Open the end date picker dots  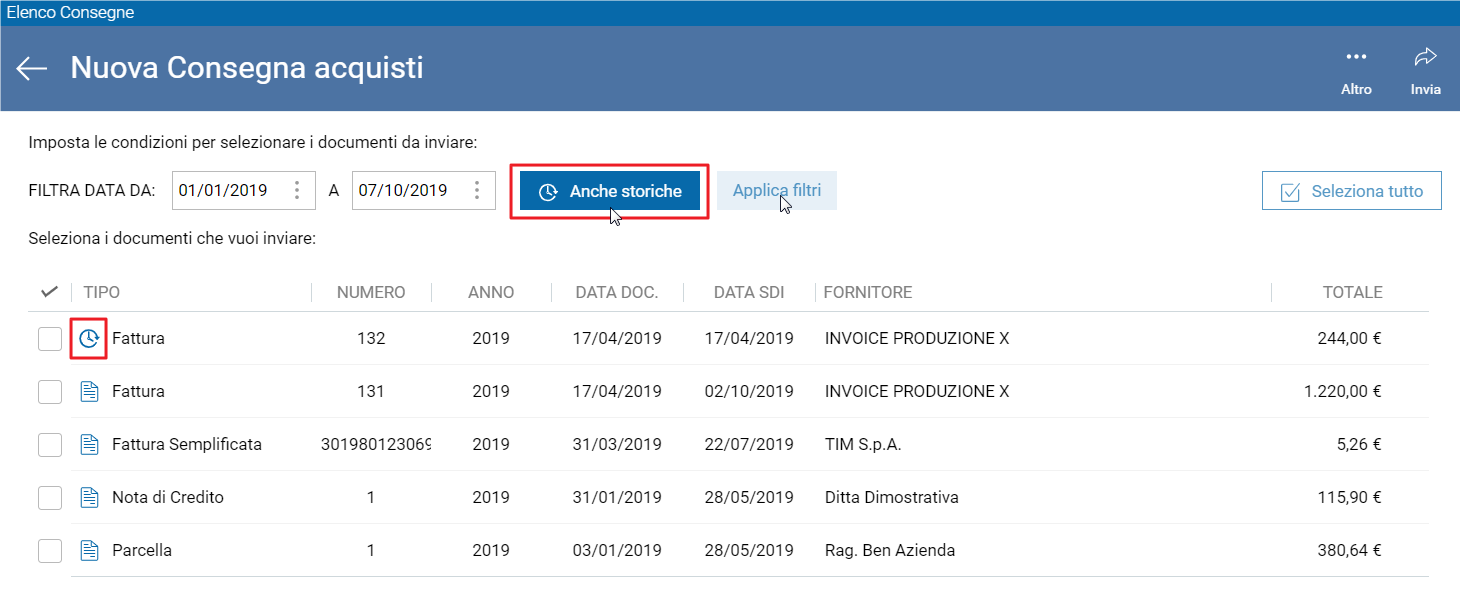[x=477, y=190]
